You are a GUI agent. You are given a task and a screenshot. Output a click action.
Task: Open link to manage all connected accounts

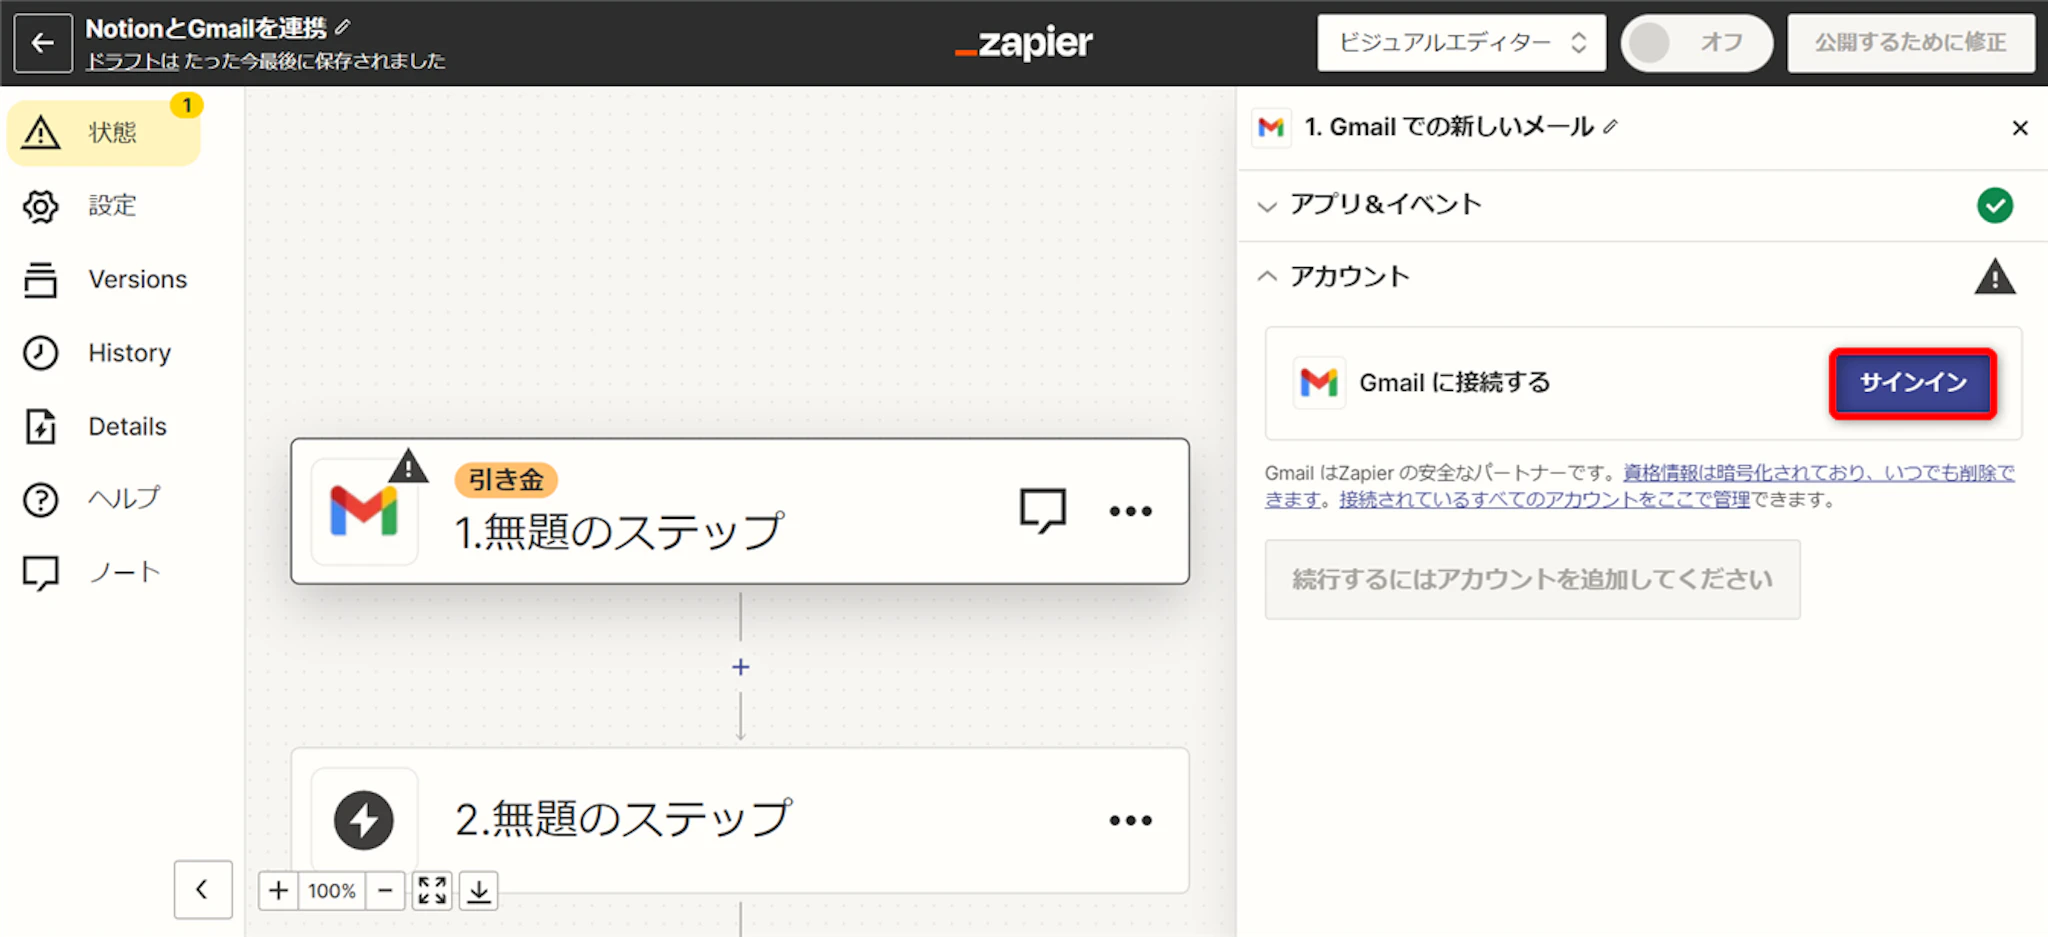[1544, 500]
